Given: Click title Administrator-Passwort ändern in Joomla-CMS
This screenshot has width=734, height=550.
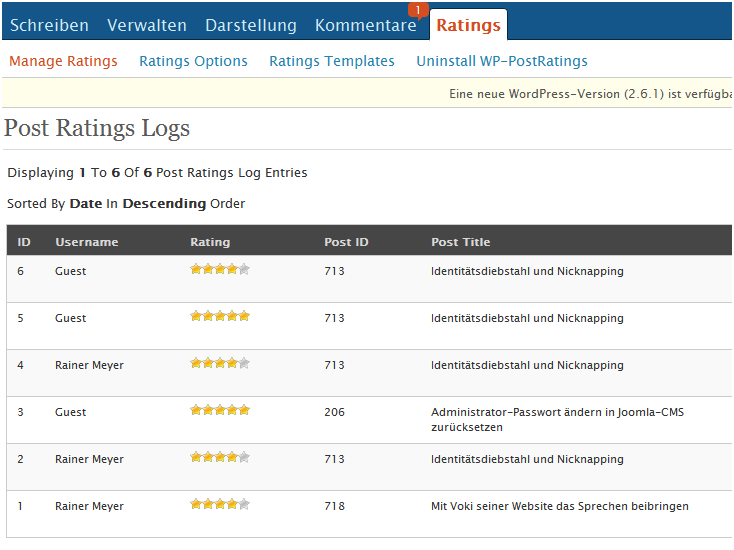Looking at the screenshot, I should 557,420.
